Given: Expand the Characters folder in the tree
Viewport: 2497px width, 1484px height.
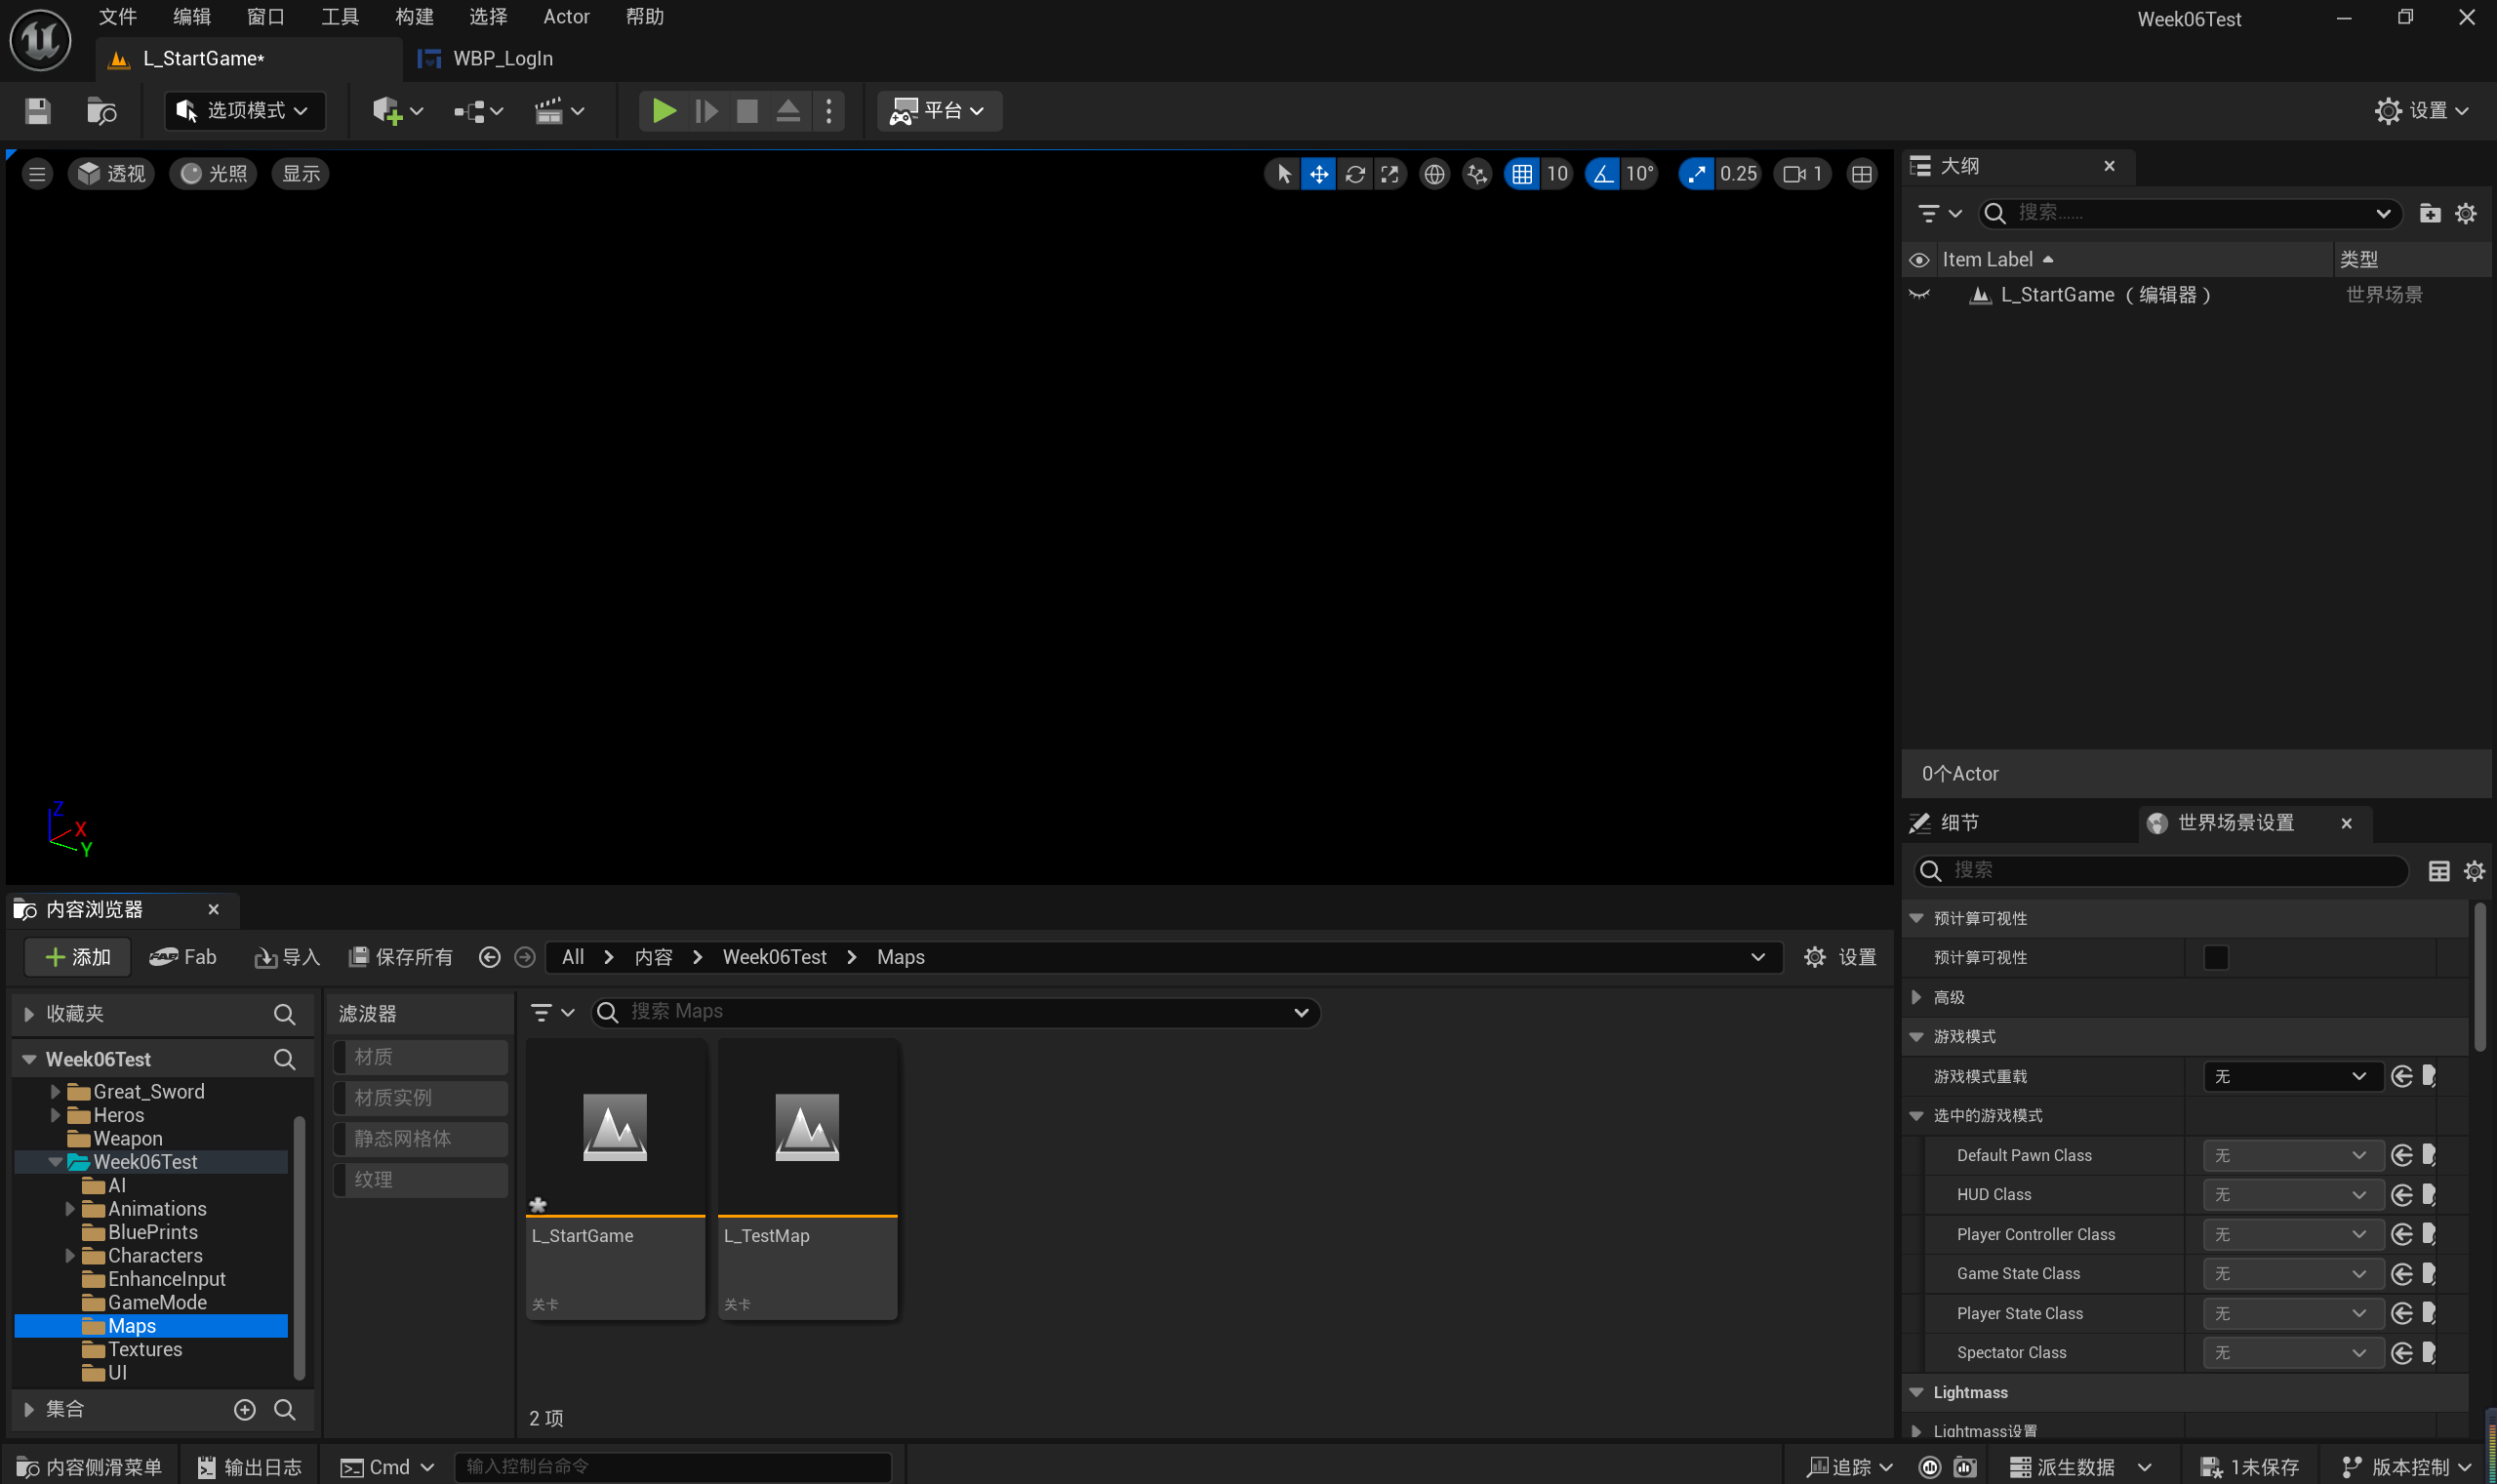Looking at the screenshot, I should 70,1255.
